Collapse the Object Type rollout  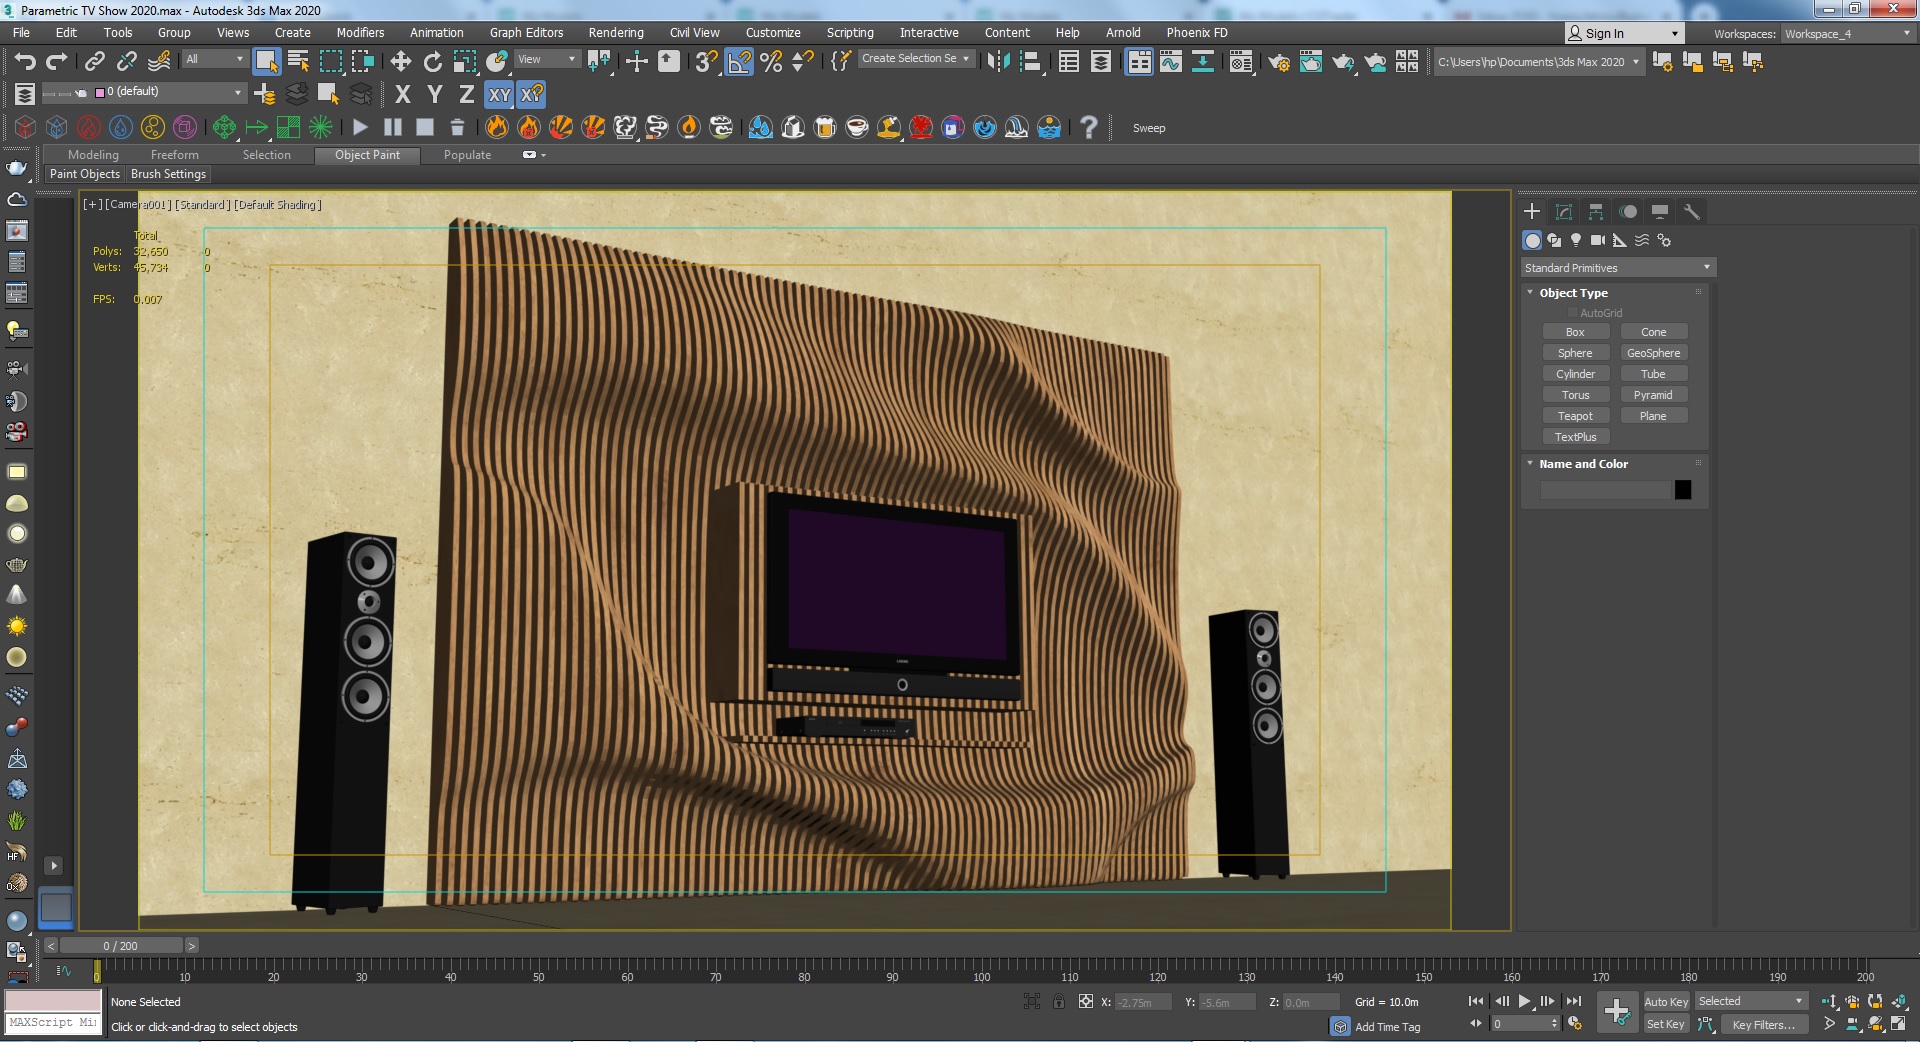1573,293
